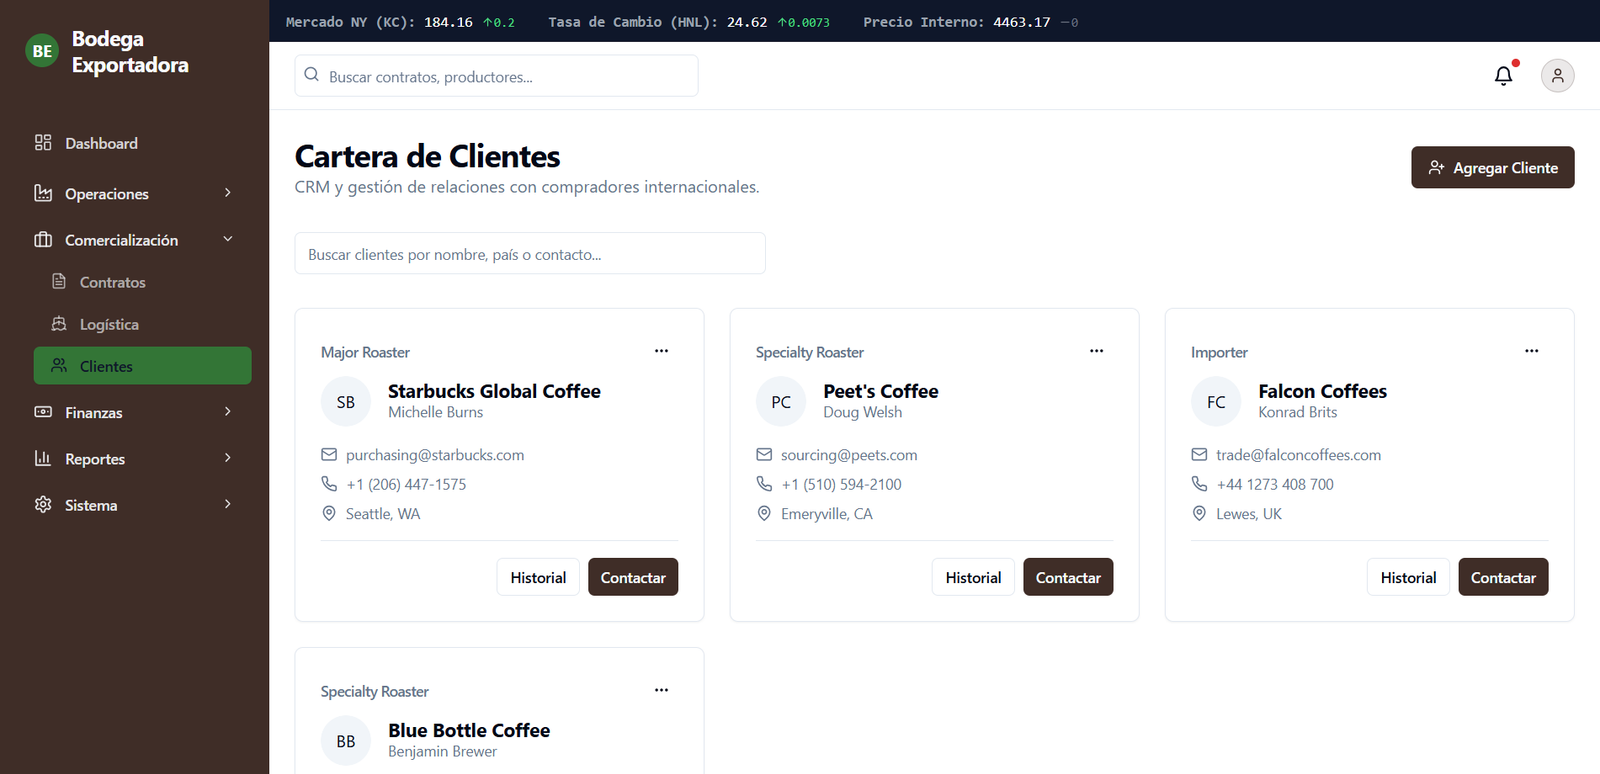Viewport: 1600px width, 774px height.
Task: Expand the Operaciones chevron
Action: click(228, 193)
